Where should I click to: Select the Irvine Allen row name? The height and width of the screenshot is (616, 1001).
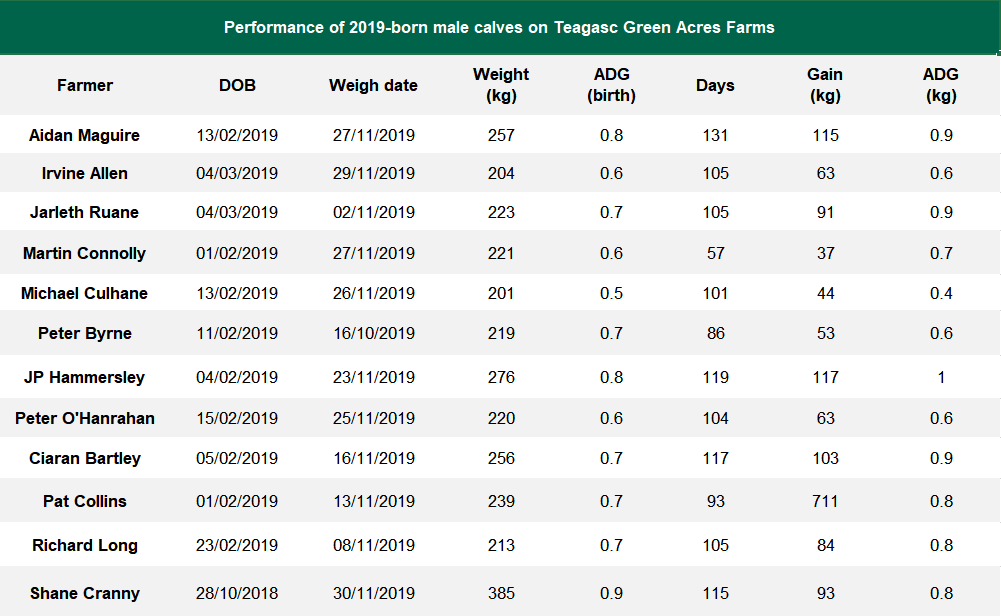(x=85, y=173)
